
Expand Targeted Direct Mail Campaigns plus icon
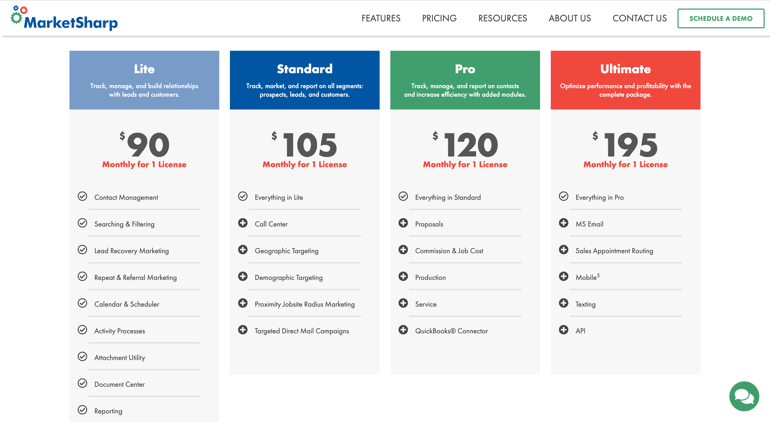coord(243,330)
